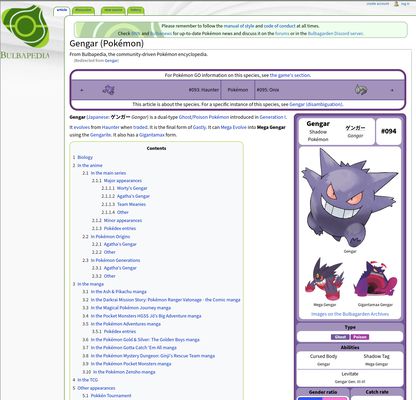Open the history tab
Viewport: 416px width, 400px height.
136,11
